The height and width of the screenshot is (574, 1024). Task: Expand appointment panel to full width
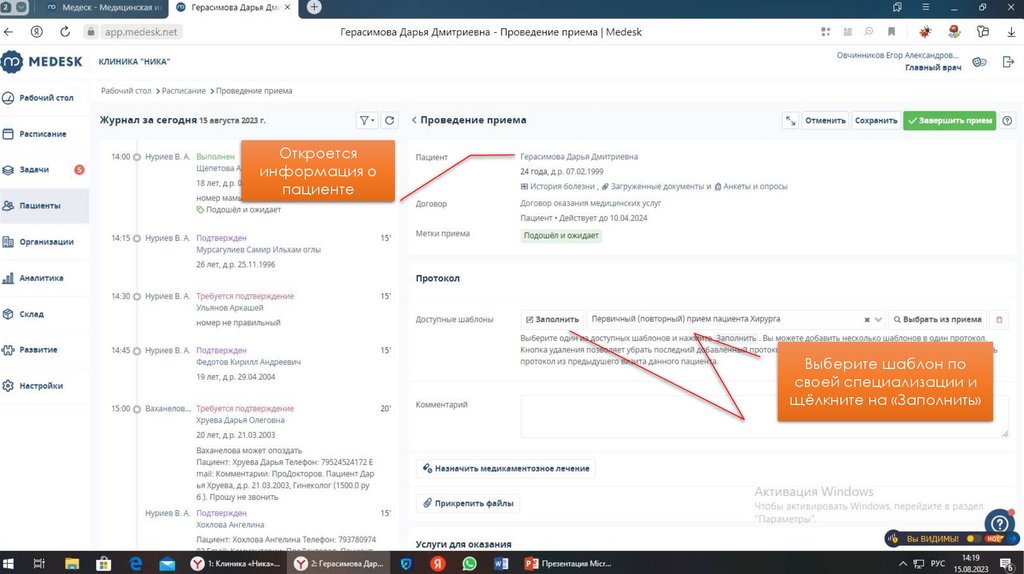coord(790,120)
